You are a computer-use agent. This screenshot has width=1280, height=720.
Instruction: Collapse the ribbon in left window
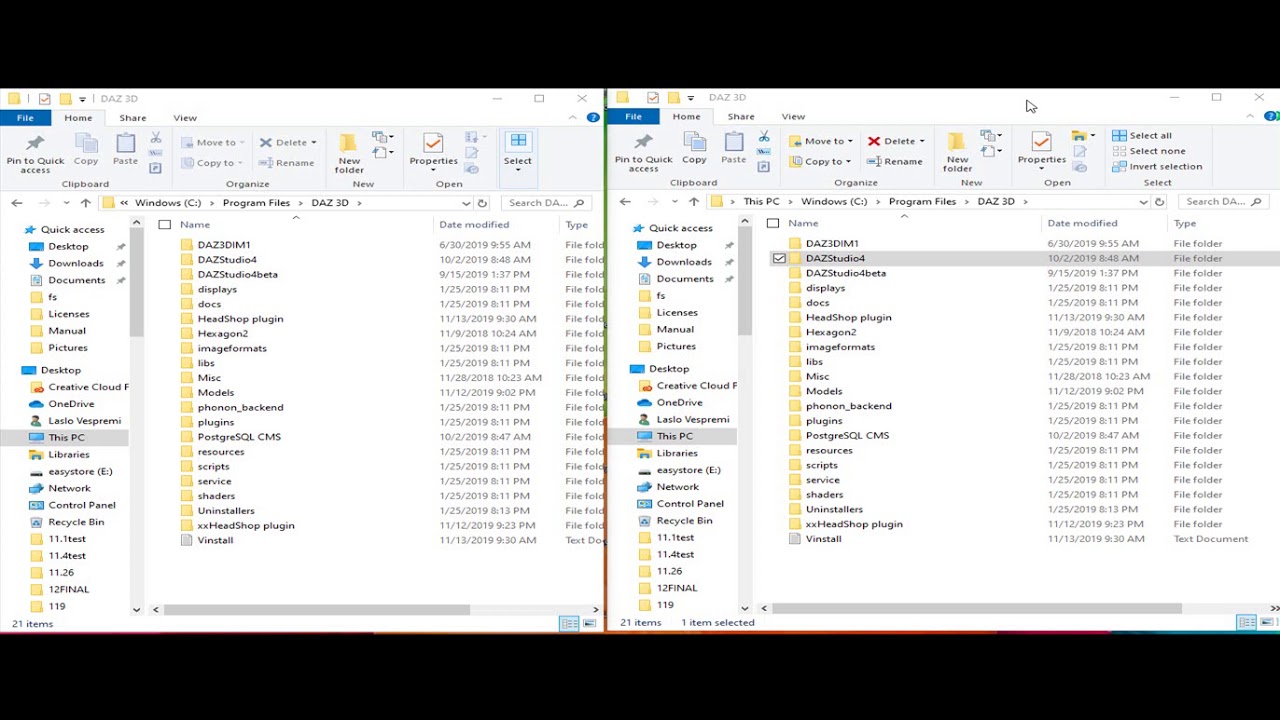(574, 118)
